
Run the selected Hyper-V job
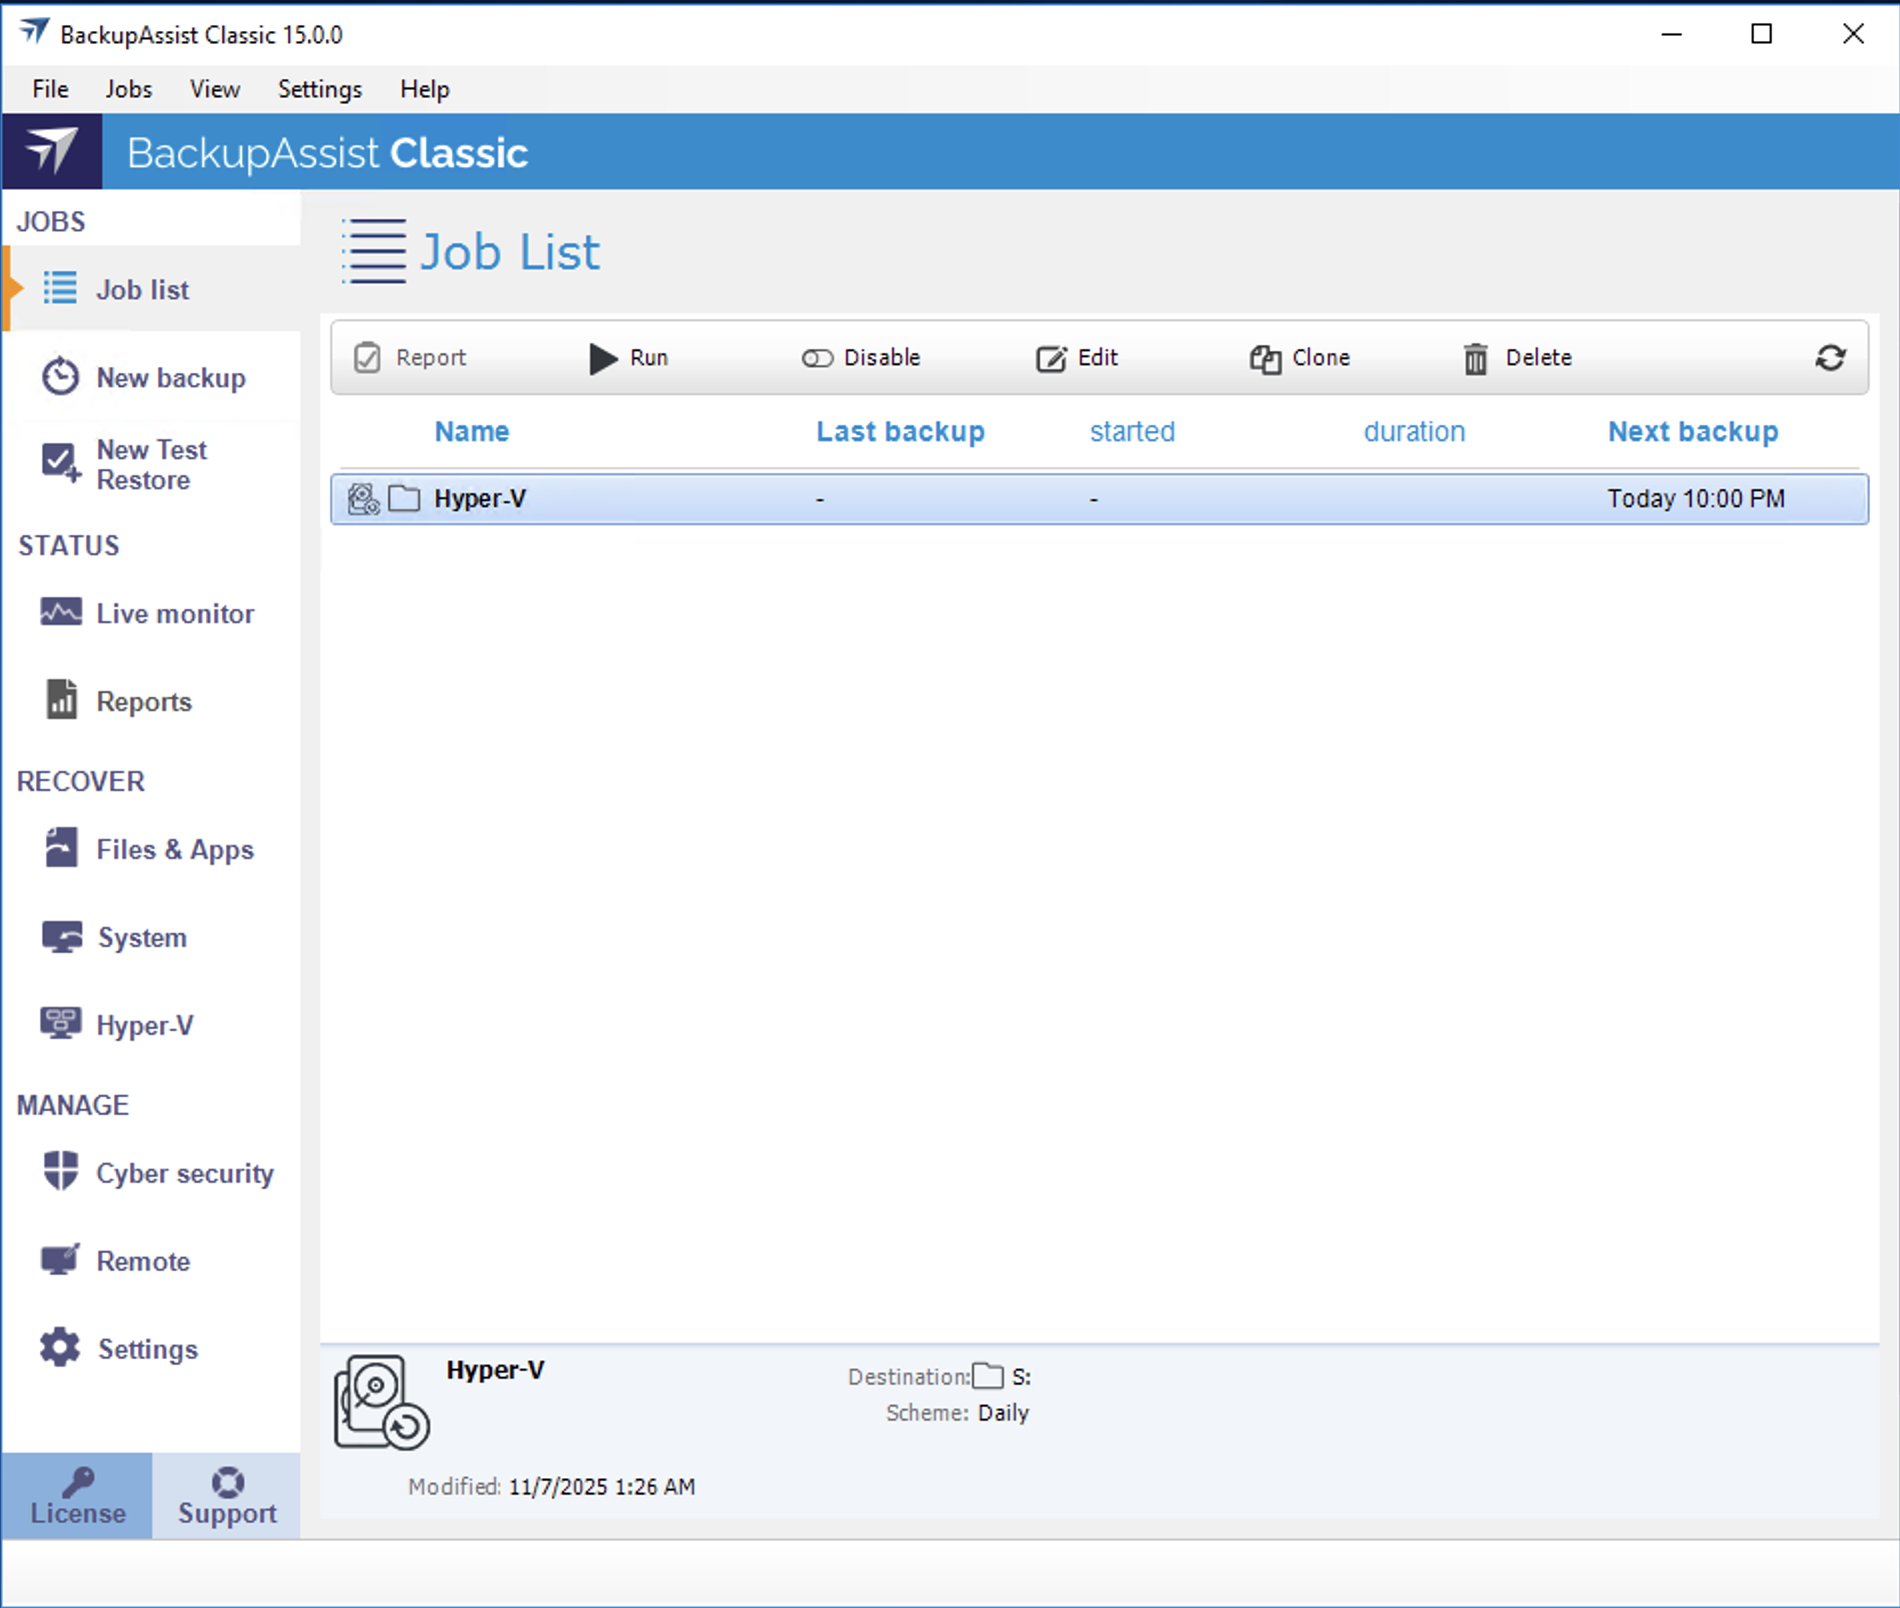pyautogui.click(x=628, y=358)
